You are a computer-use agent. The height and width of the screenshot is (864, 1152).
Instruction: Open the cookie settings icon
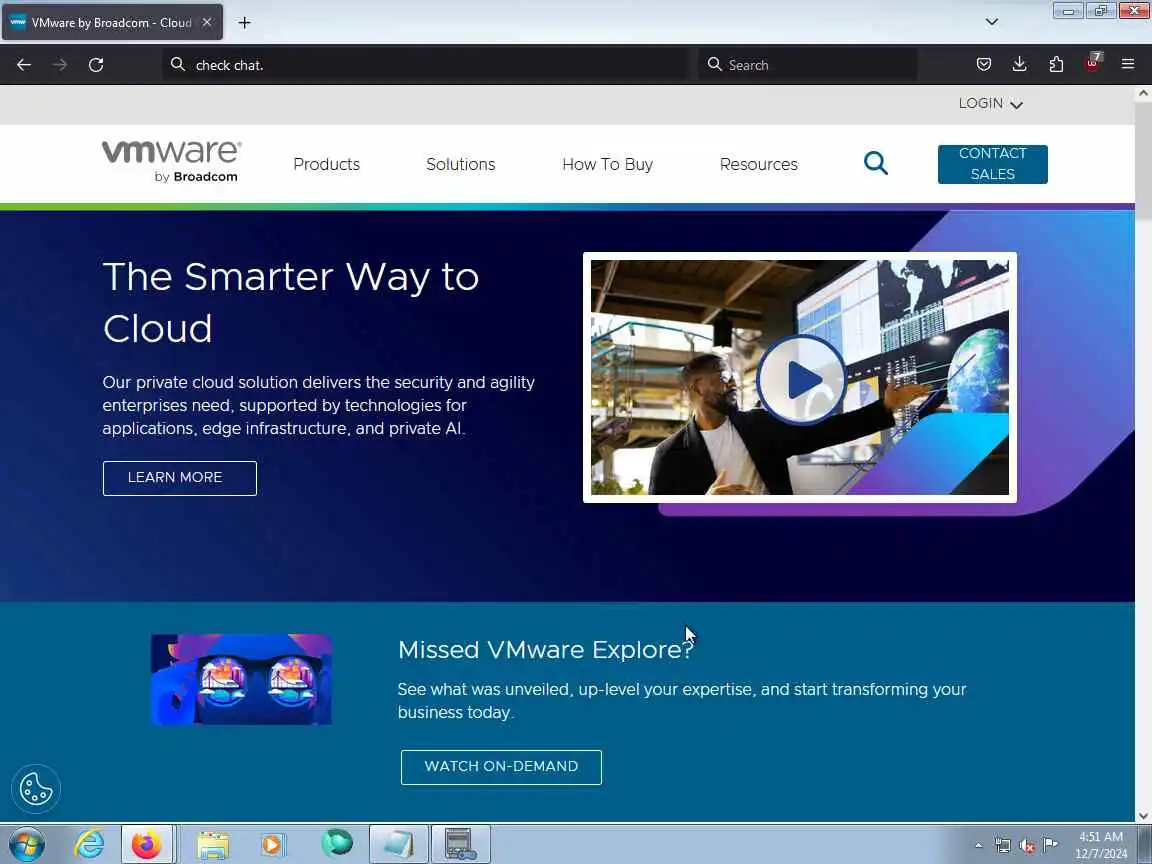pyautogui.click(x=35, y=789)
